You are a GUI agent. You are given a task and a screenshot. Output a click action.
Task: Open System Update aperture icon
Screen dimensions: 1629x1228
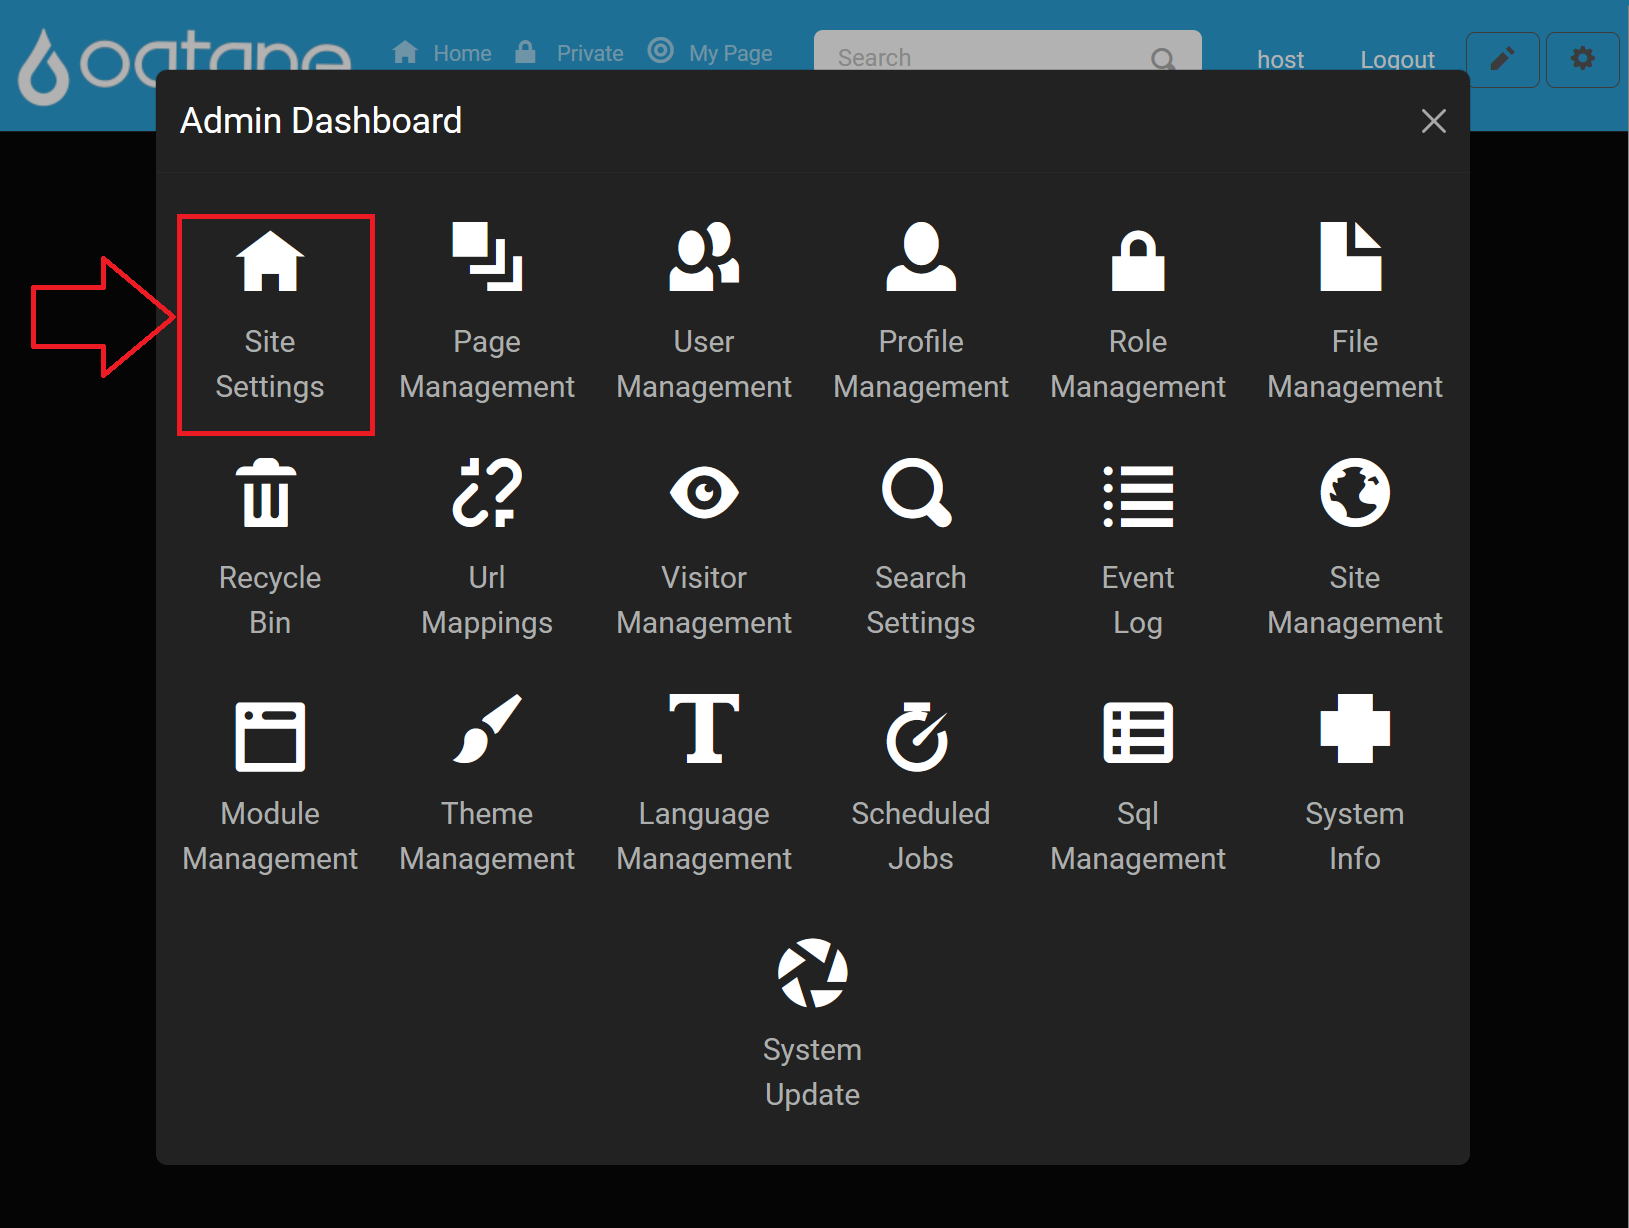pos(813,973)
